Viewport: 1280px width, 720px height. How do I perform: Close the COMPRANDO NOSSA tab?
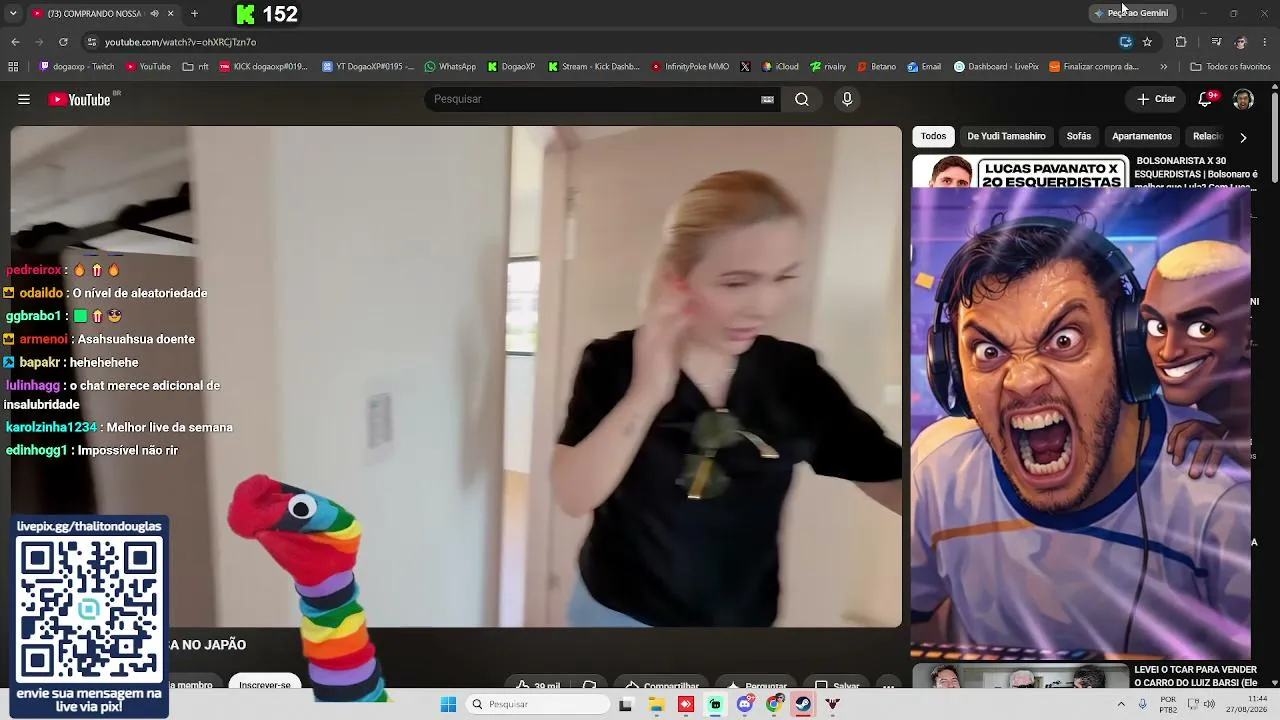pyautogui.click(x=170, y=13)
